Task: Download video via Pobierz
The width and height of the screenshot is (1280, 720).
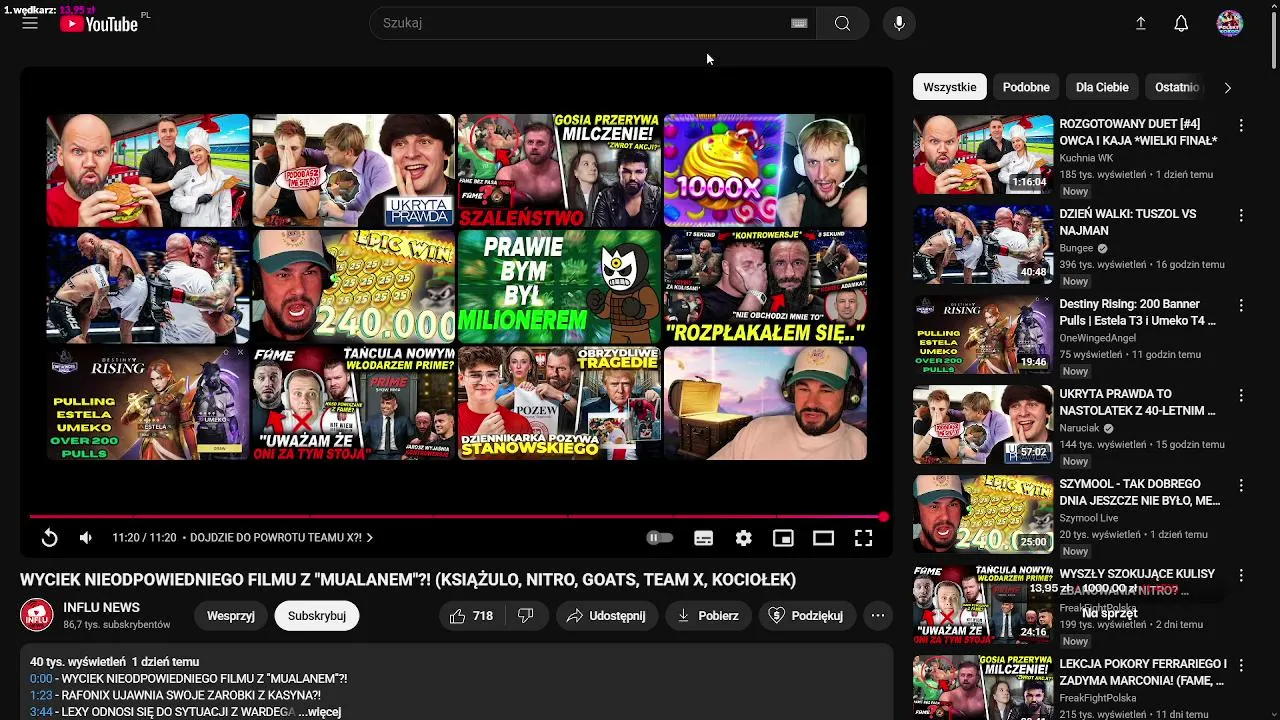Action: click(708, 616)
